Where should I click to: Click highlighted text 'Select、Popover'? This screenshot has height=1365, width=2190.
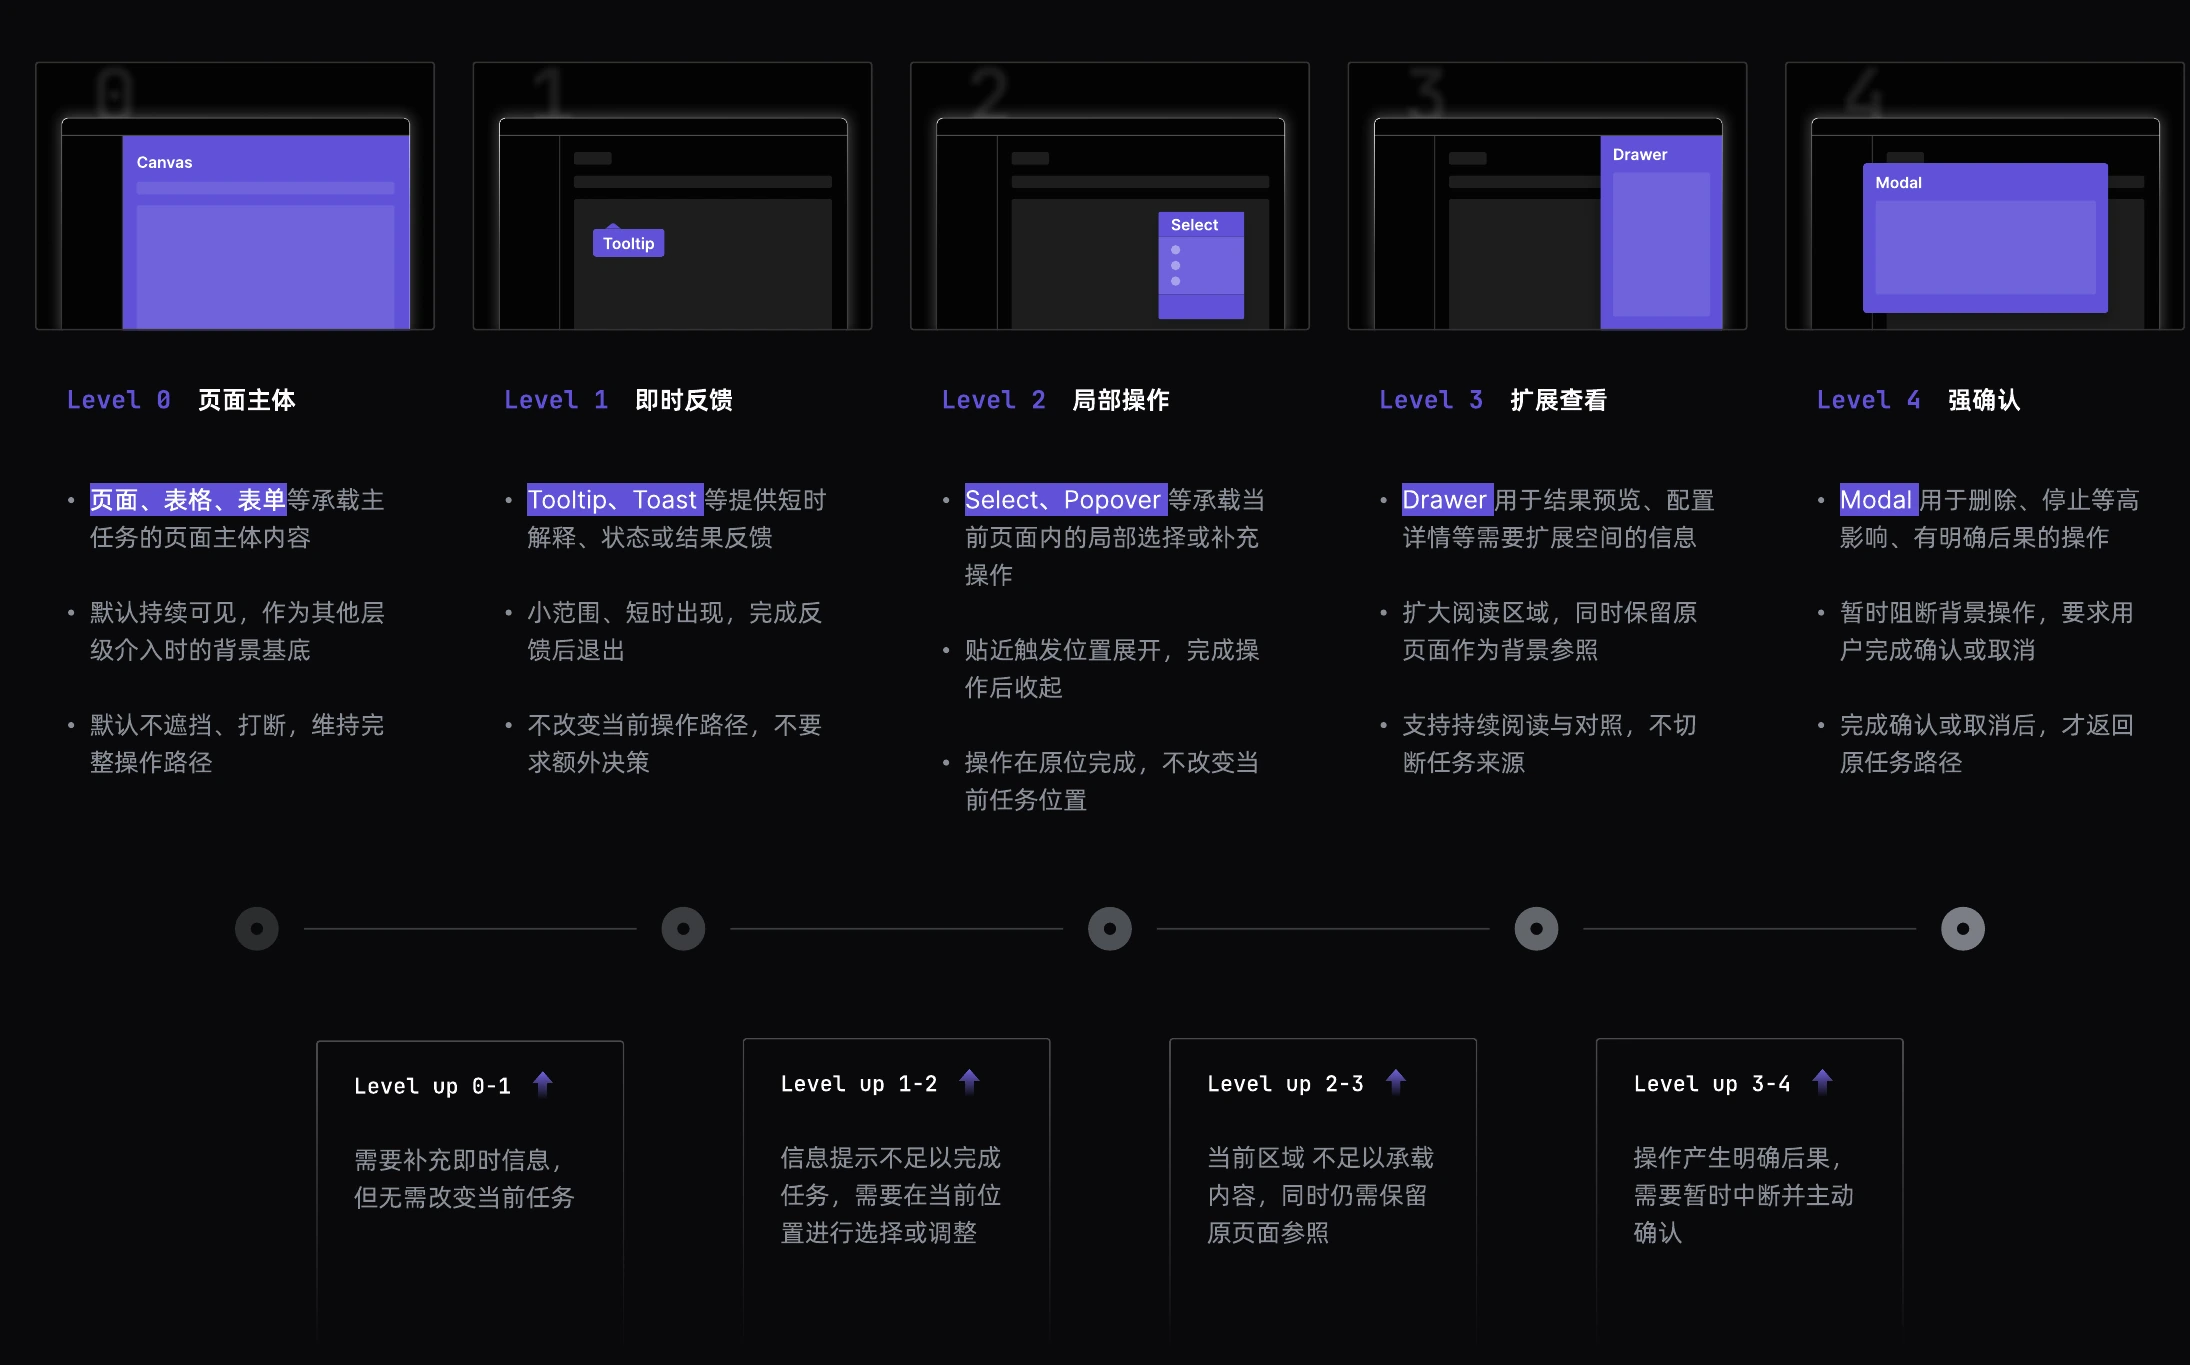pyautogui.click(x=1066, y=499)
